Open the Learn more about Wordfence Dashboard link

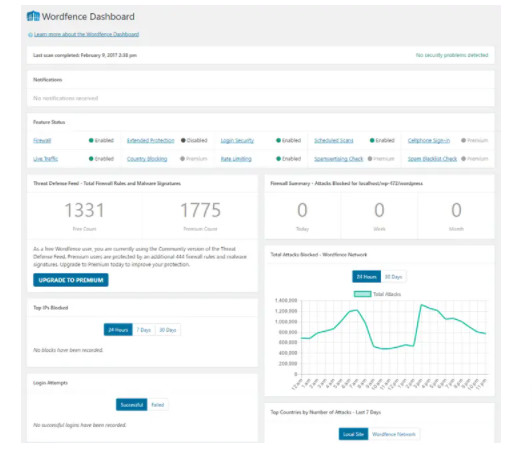coord(87,34)
